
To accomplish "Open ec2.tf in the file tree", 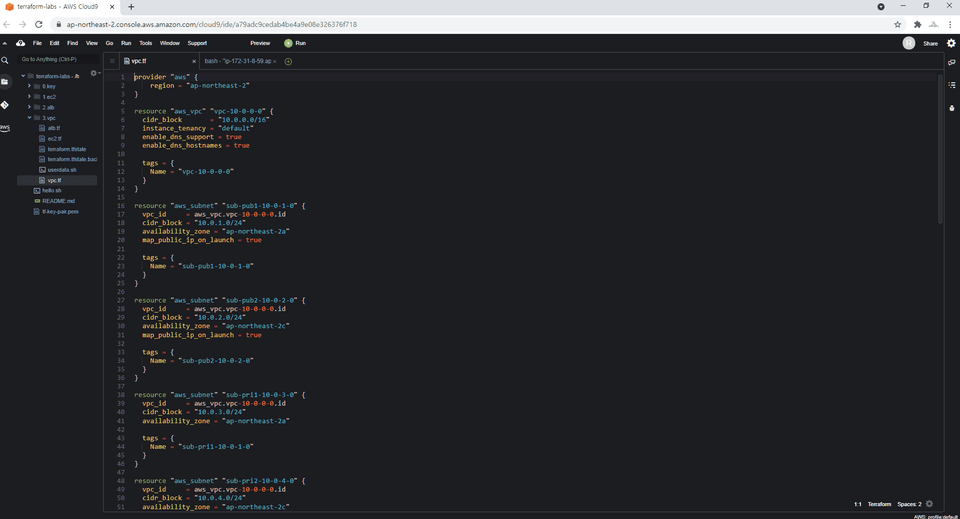I will tap(54, 138).
